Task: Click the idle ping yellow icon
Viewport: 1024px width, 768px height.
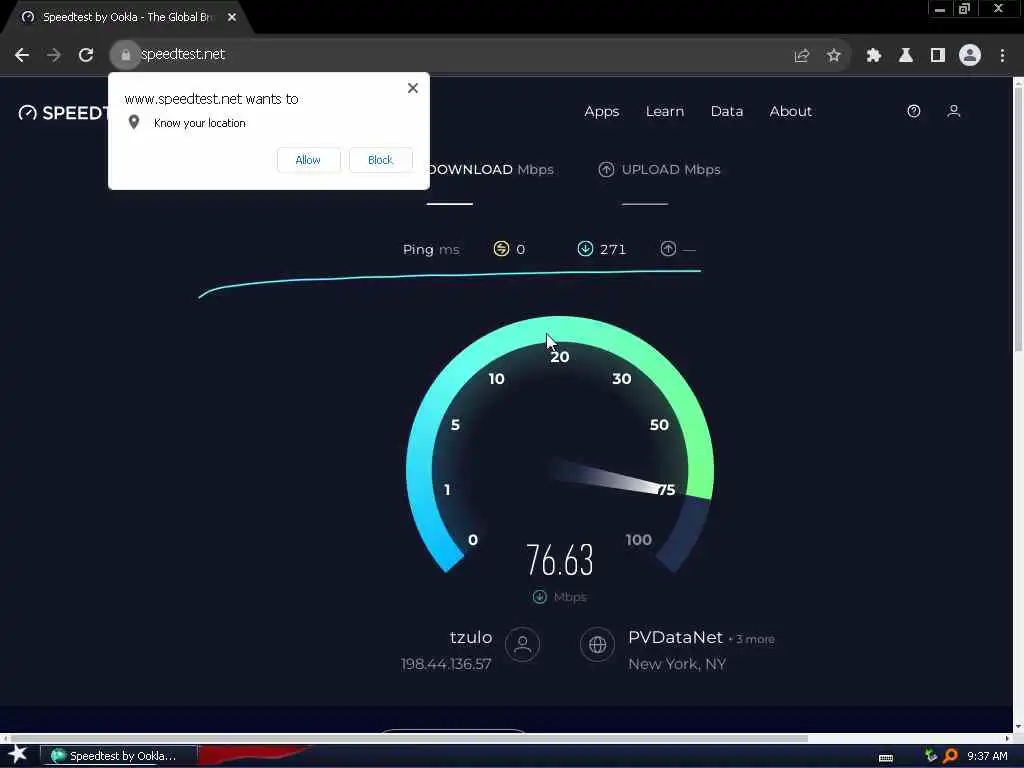Action: point(501,249)
